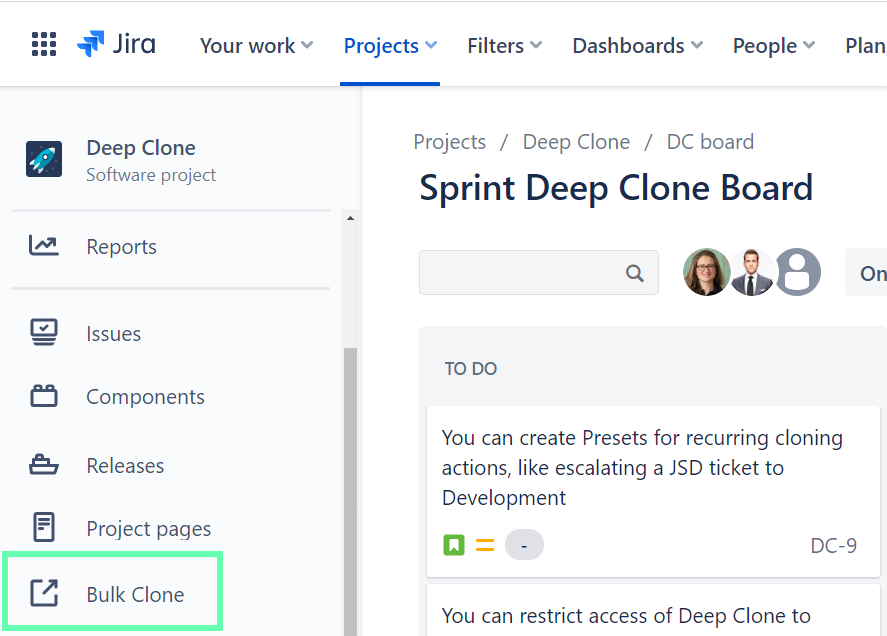This screenshot has height=636, width=887.
Task: Open Releases via the ship icon
Action: [44, 465]
